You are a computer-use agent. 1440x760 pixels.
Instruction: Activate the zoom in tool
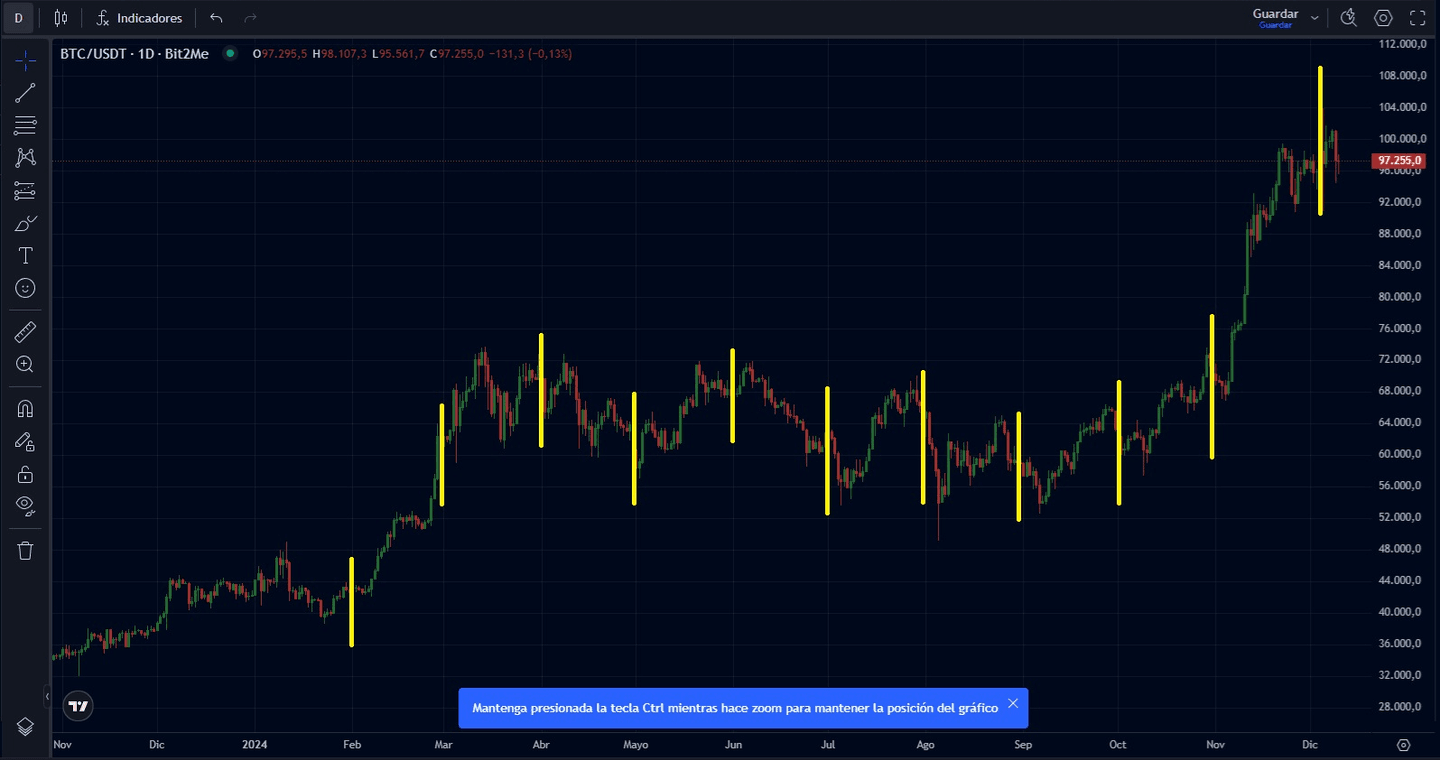coord(25,365)
